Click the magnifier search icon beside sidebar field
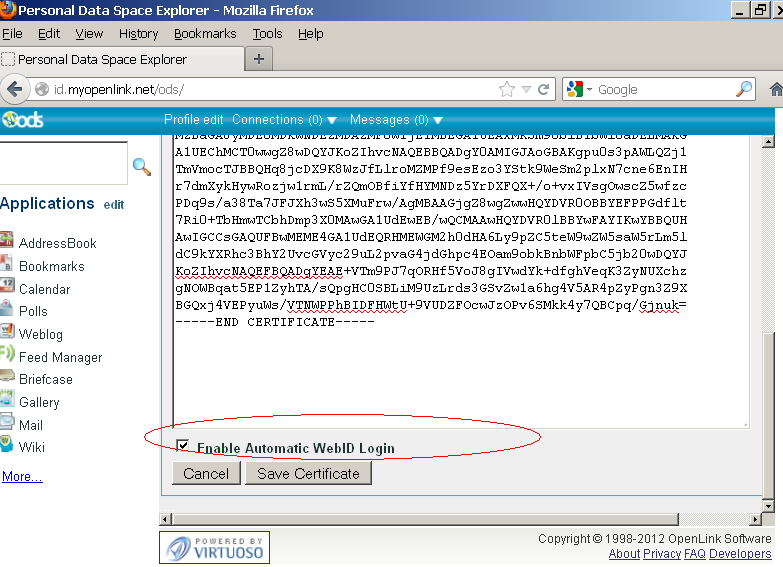The width and height of the screenshot is (783, 567). coord(142,167)
